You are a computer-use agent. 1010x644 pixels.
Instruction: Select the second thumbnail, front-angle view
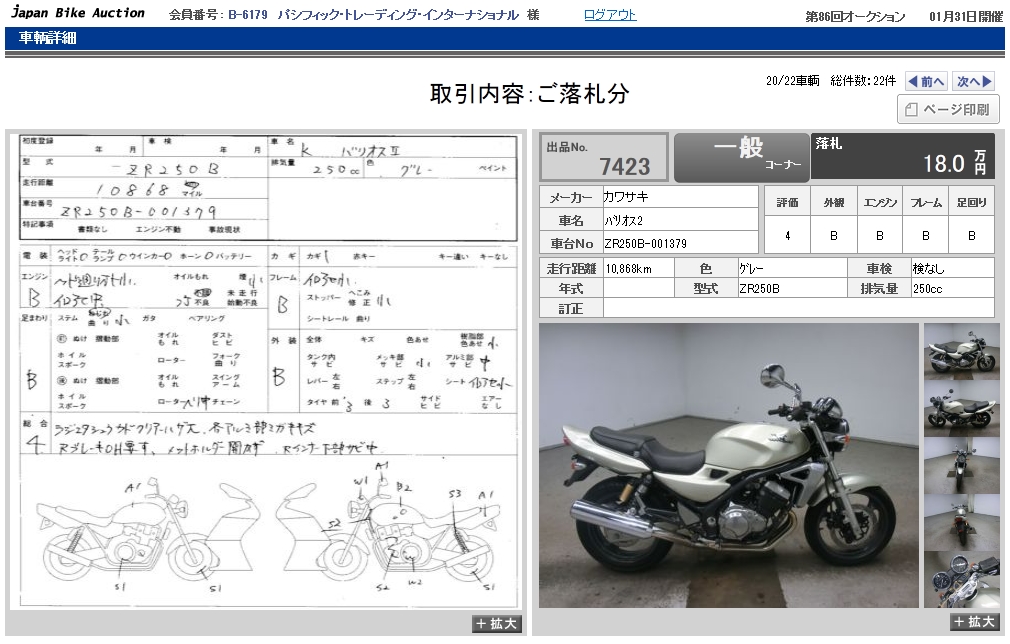(x=961, y=407)
